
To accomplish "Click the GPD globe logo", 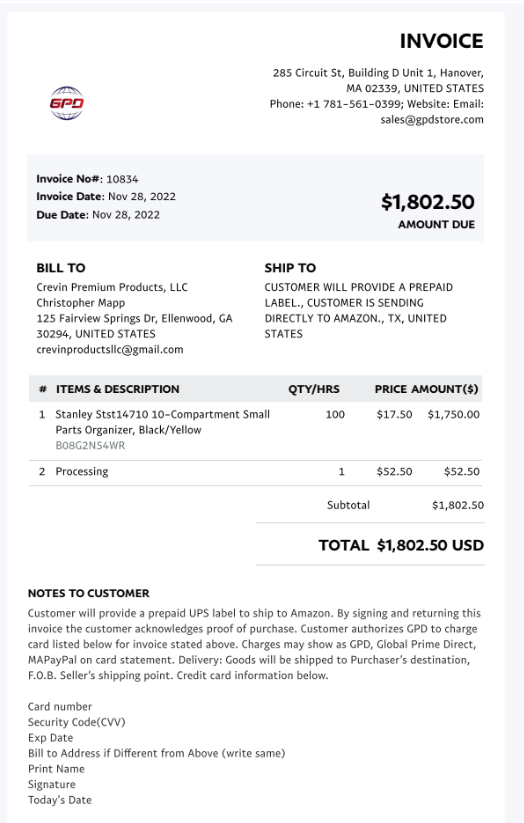I will [67, 103].
